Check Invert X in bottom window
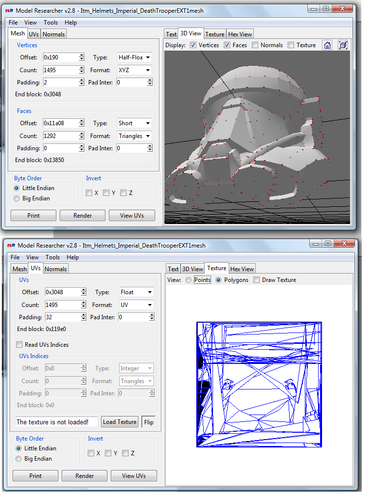Viewport: 370px width, 500px height. click(91, 453)
